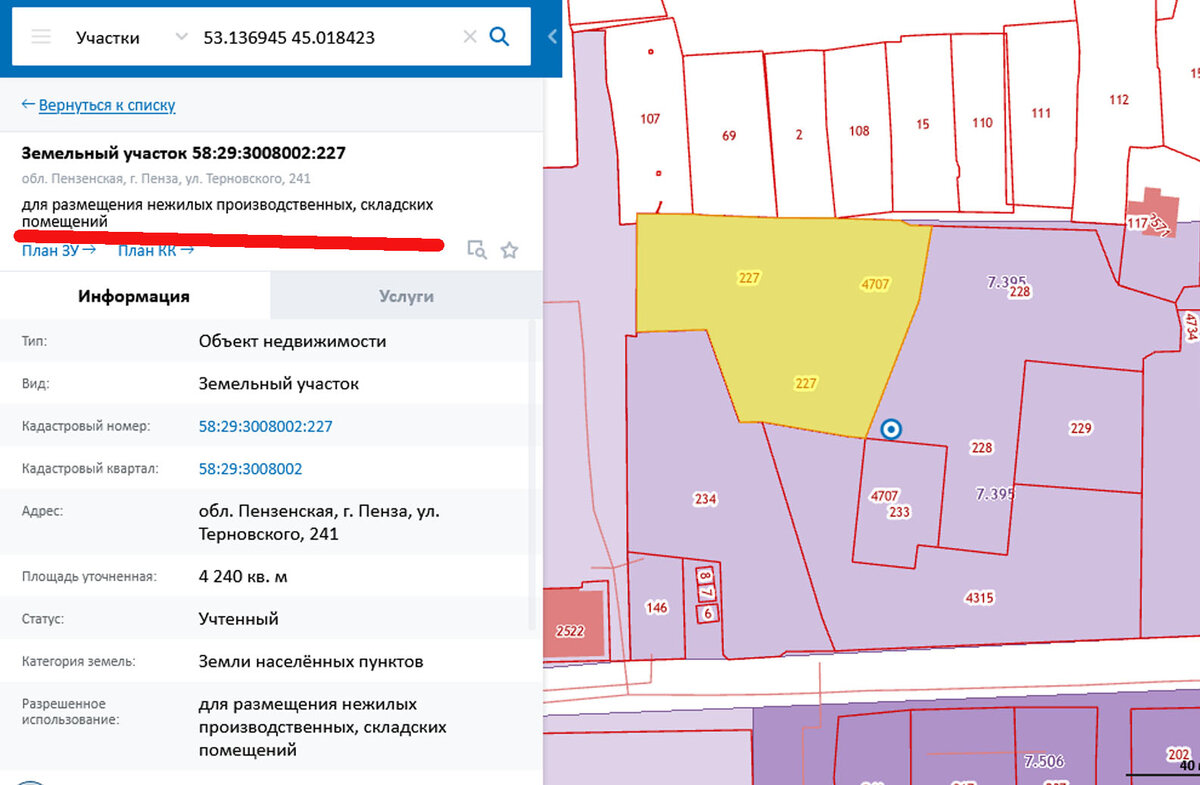
Task: Switch to the Услуги tab
Action: (404, 296)
